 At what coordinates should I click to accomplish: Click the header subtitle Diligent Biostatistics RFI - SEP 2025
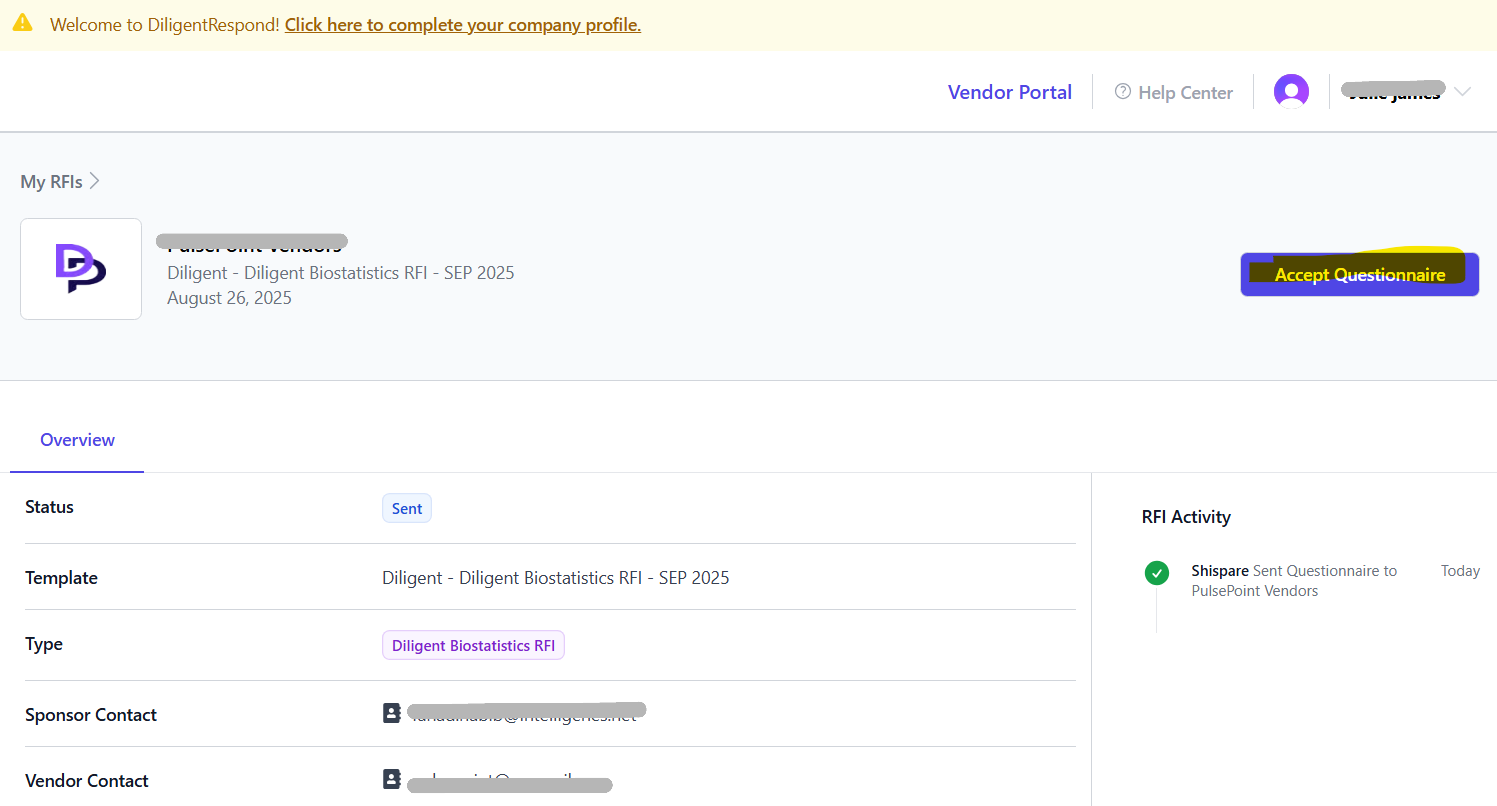[x=341, y=273]
